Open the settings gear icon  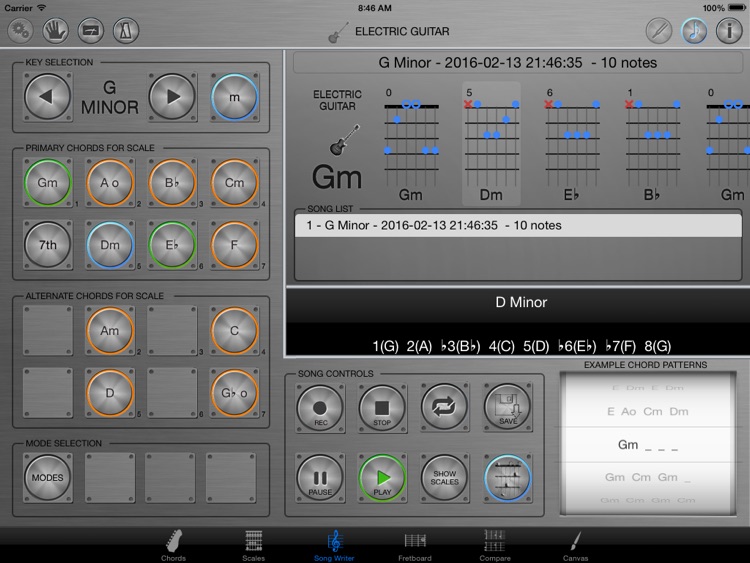20,30
